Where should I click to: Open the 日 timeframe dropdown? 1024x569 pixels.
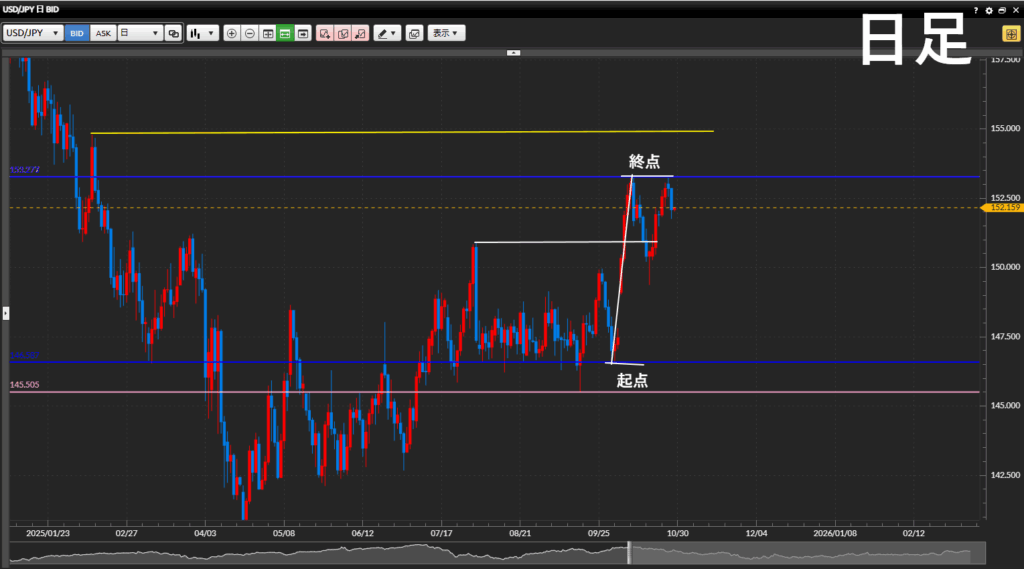(x=140, y=33)
